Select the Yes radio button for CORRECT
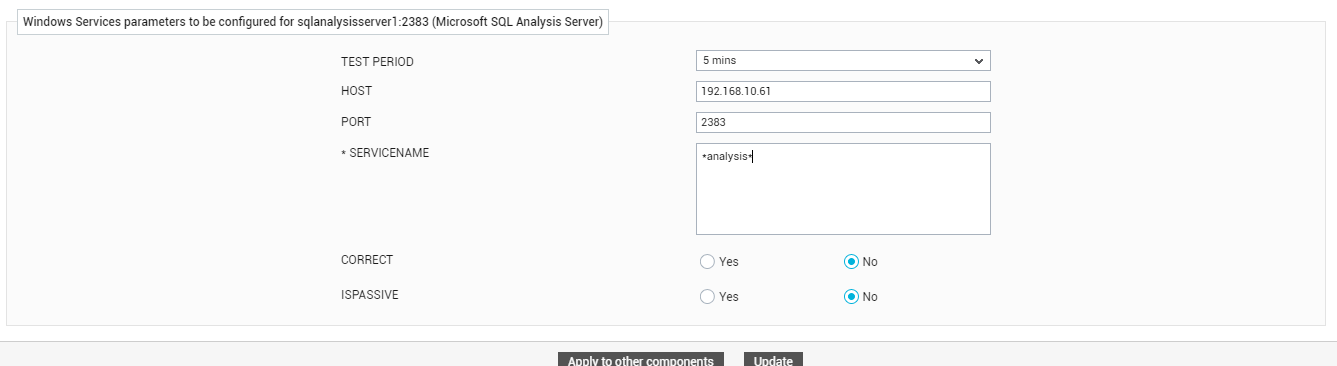 pyautogui.click(x=708, y=262)
